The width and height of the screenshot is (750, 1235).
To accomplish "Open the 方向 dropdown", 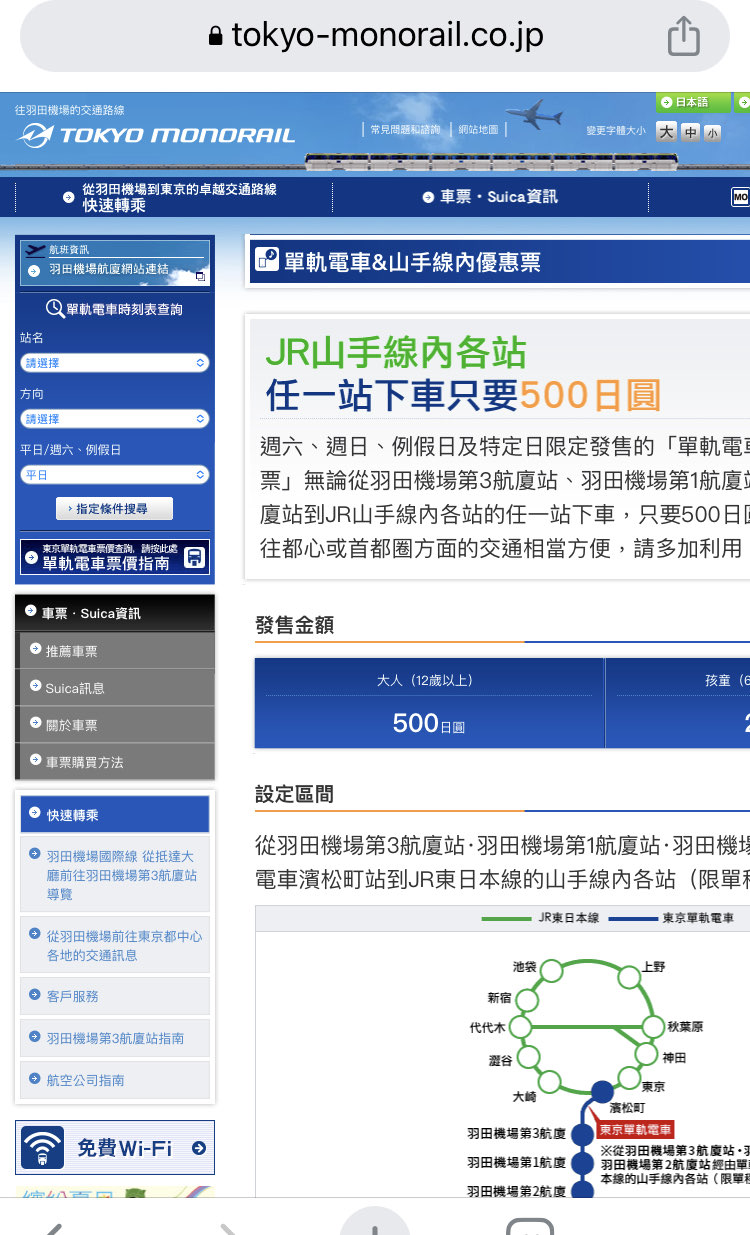I will click(115, 419).
